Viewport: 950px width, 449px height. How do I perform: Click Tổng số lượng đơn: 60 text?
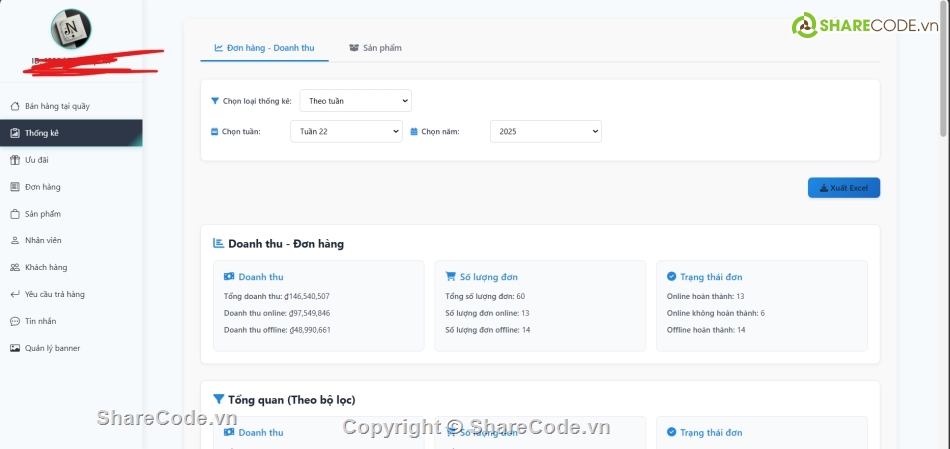click(x=485, y=296)
